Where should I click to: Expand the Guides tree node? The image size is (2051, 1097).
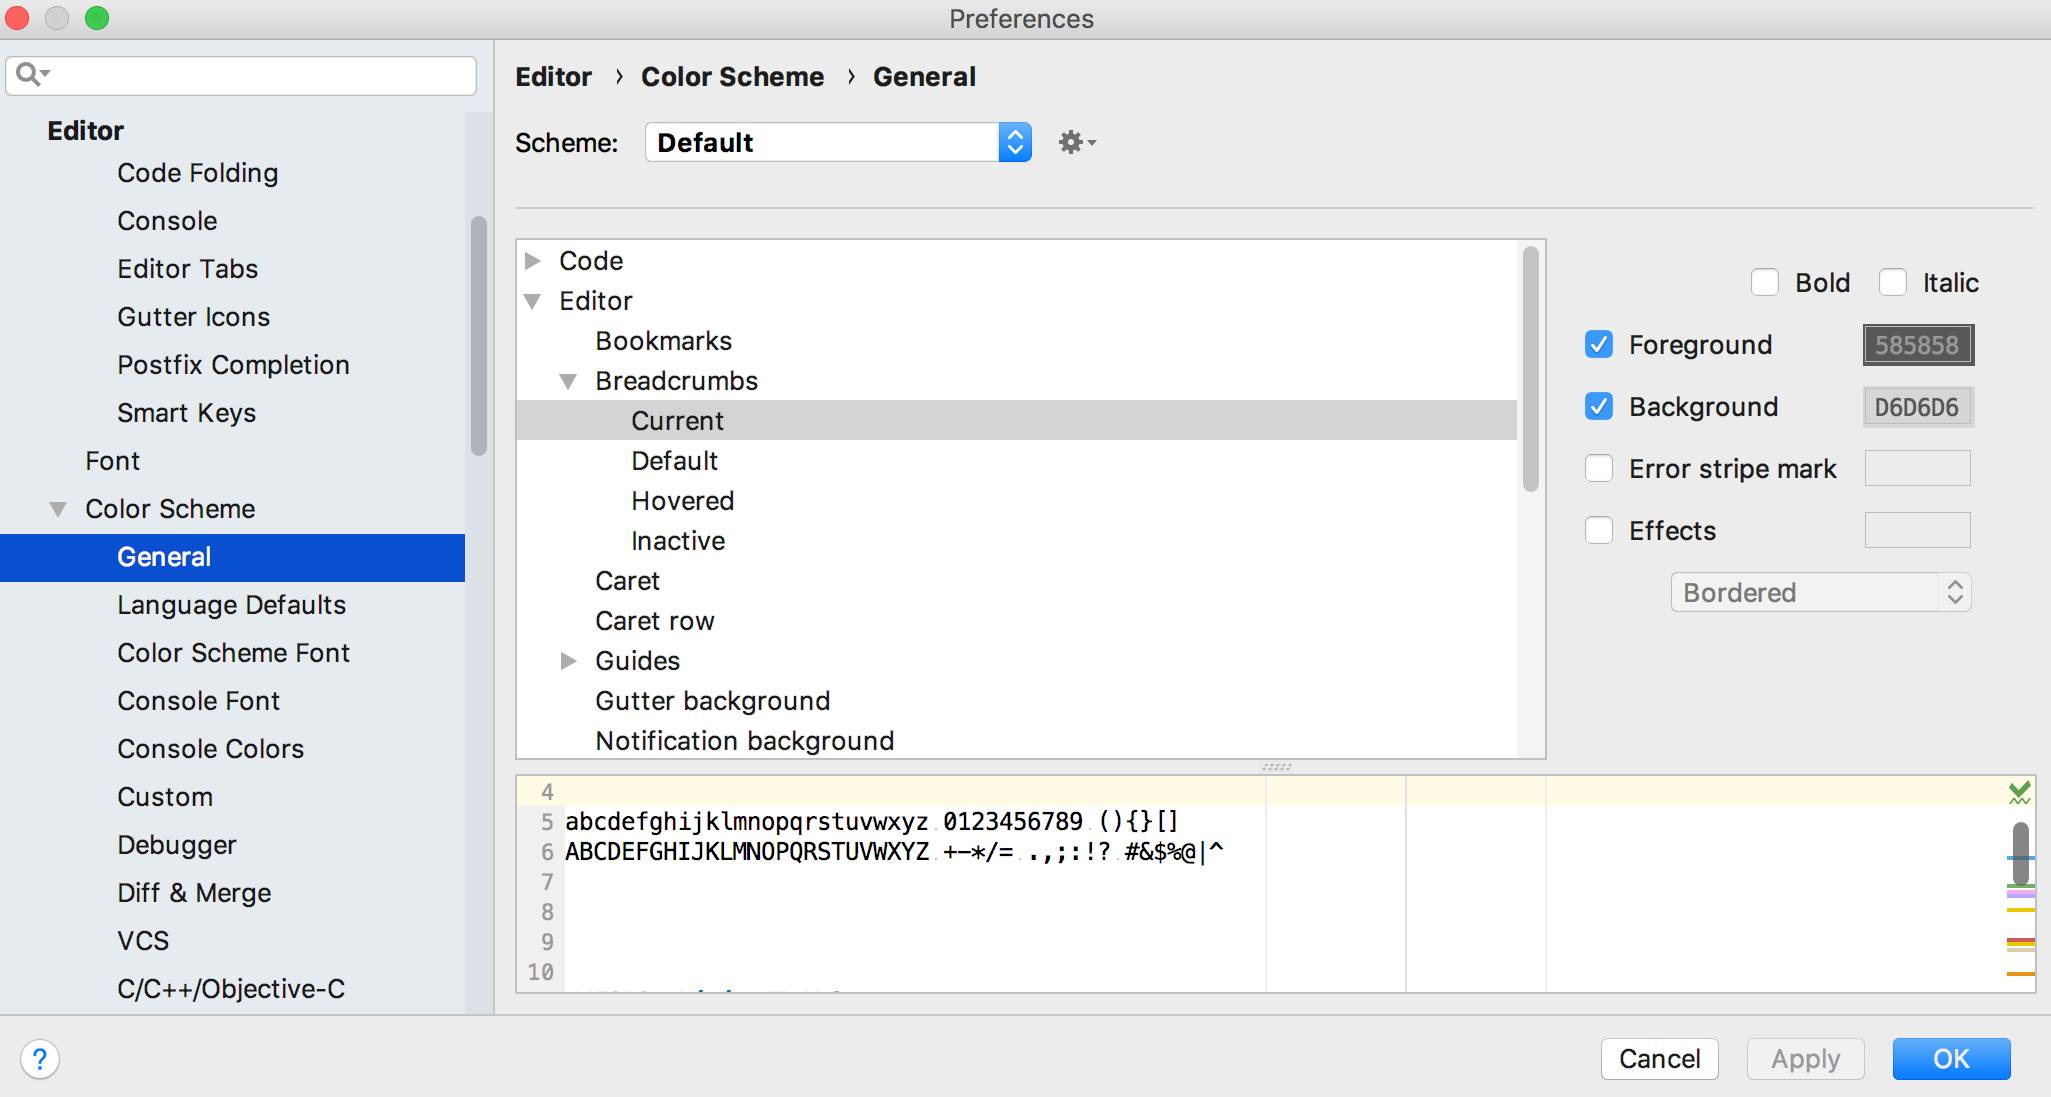point(568,661)
